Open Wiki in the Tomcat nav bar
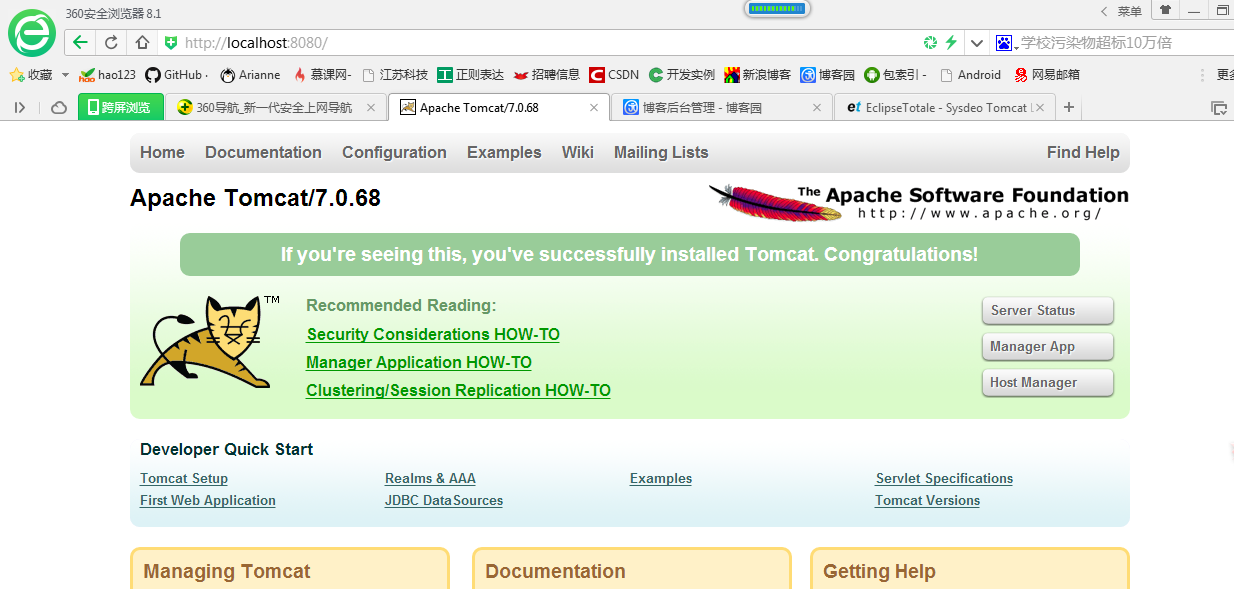The height and width of the screenshot is (589, 1234). pos(578,152)
